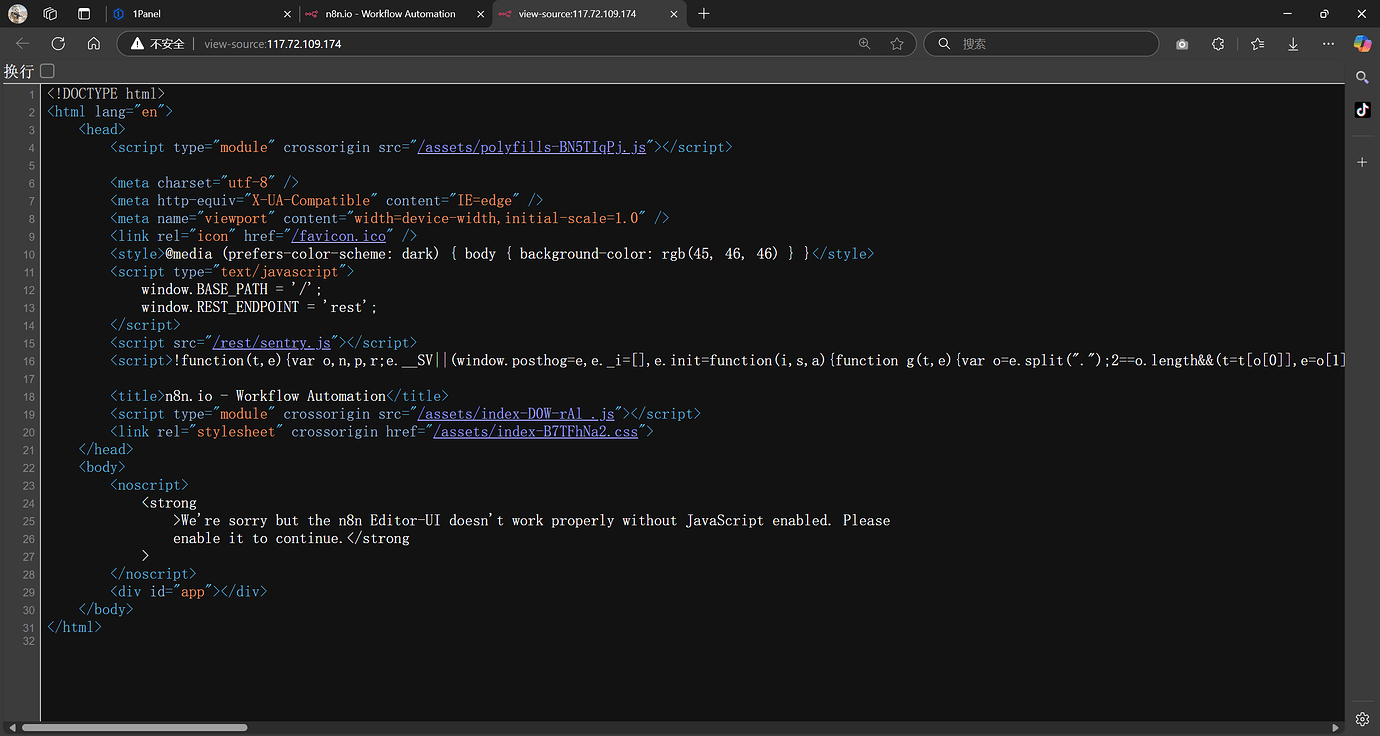Screen dimensions: 1380x736
Task: Expand the tab workspaces icon at top left
Action: click(50, 13)
